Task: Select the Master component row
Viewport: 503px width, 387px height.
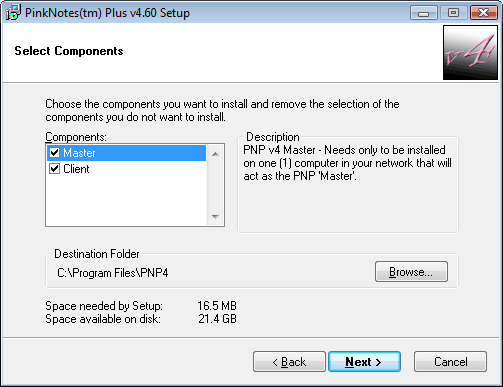Action: click(x=126, y=153)
